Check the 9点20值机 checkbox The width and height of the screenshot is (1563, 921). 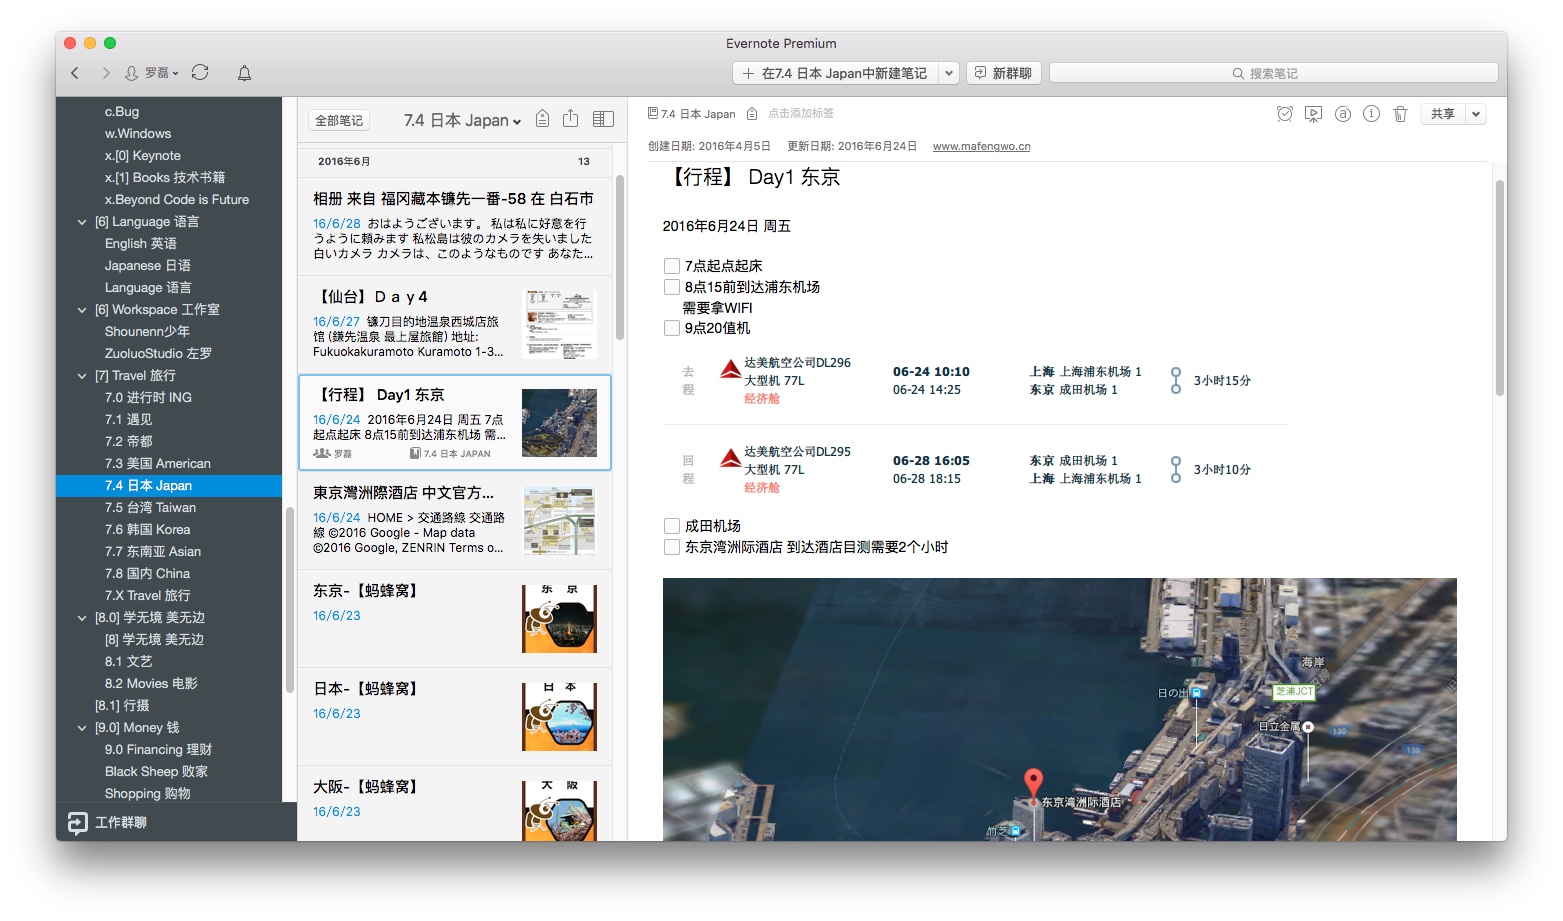672,328
